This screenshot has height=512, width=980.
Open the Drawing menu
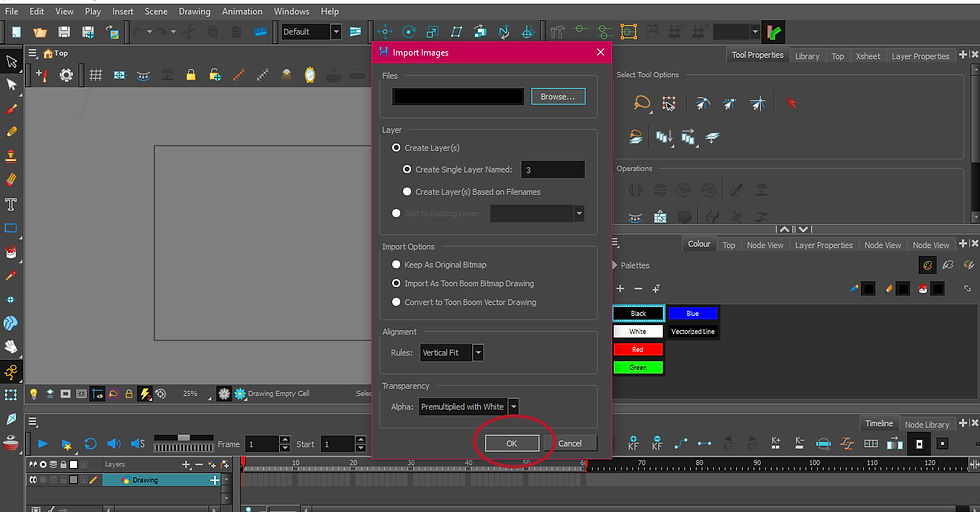pyautogui.click(x=194, y=11)
